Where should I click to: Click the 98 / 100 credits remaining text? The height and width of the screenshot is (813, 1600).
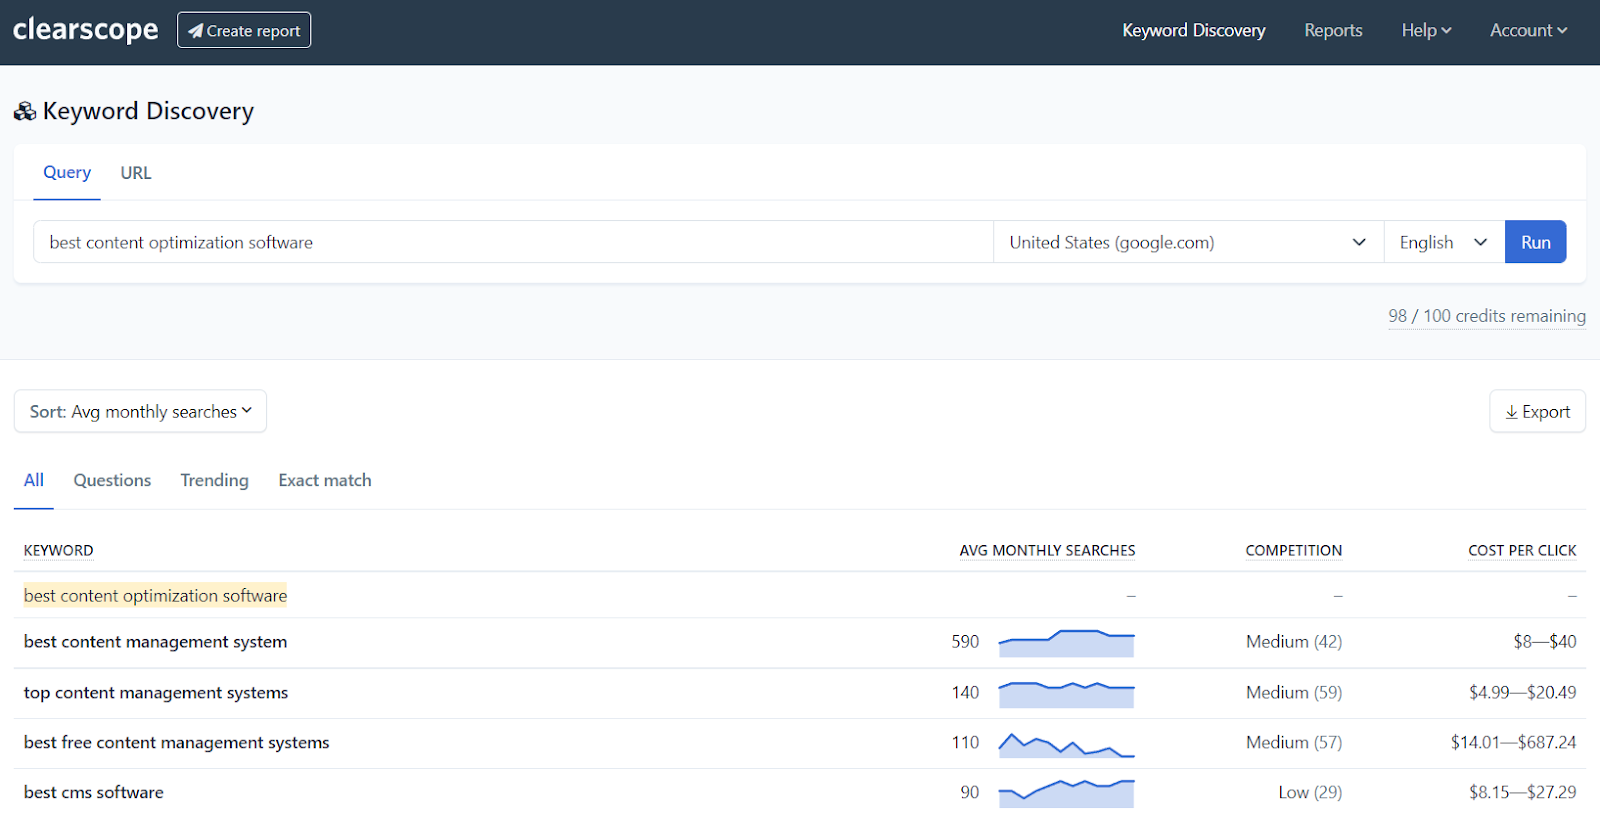point(1487,316)
